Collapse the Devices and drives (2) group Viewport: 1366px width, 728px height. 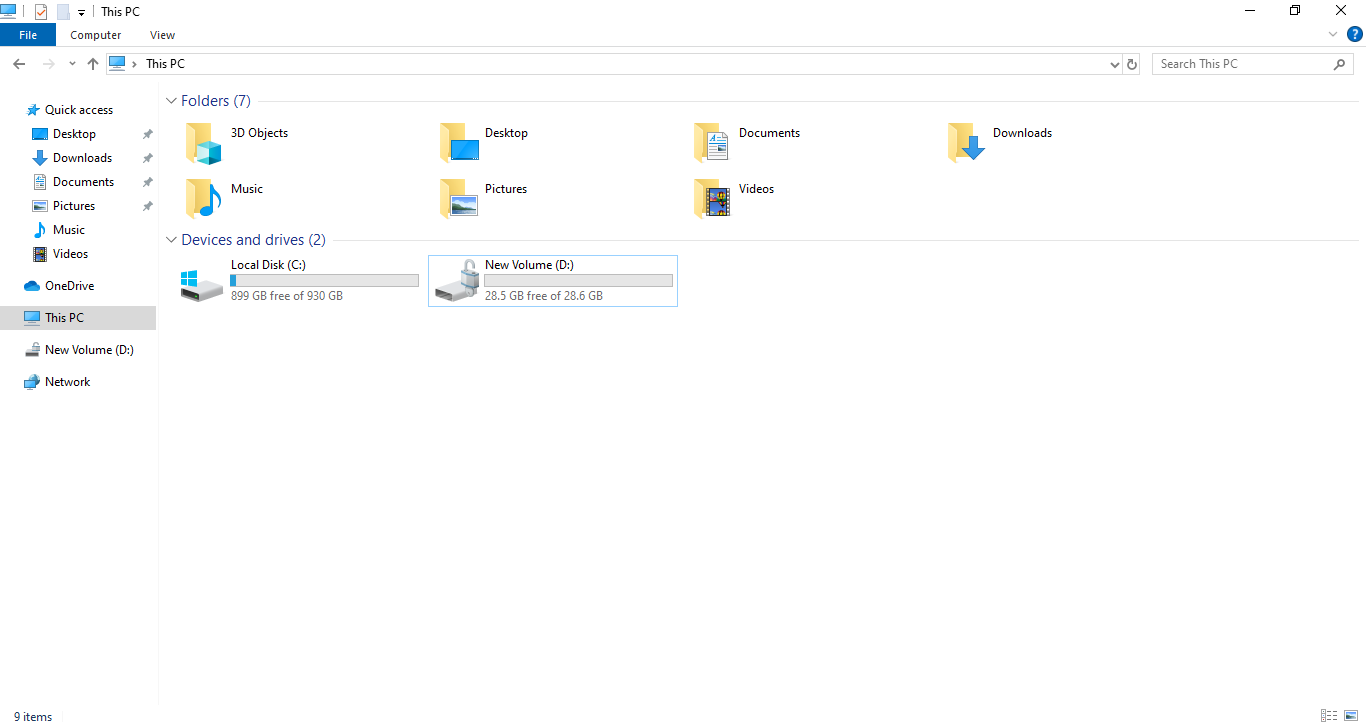172,240
